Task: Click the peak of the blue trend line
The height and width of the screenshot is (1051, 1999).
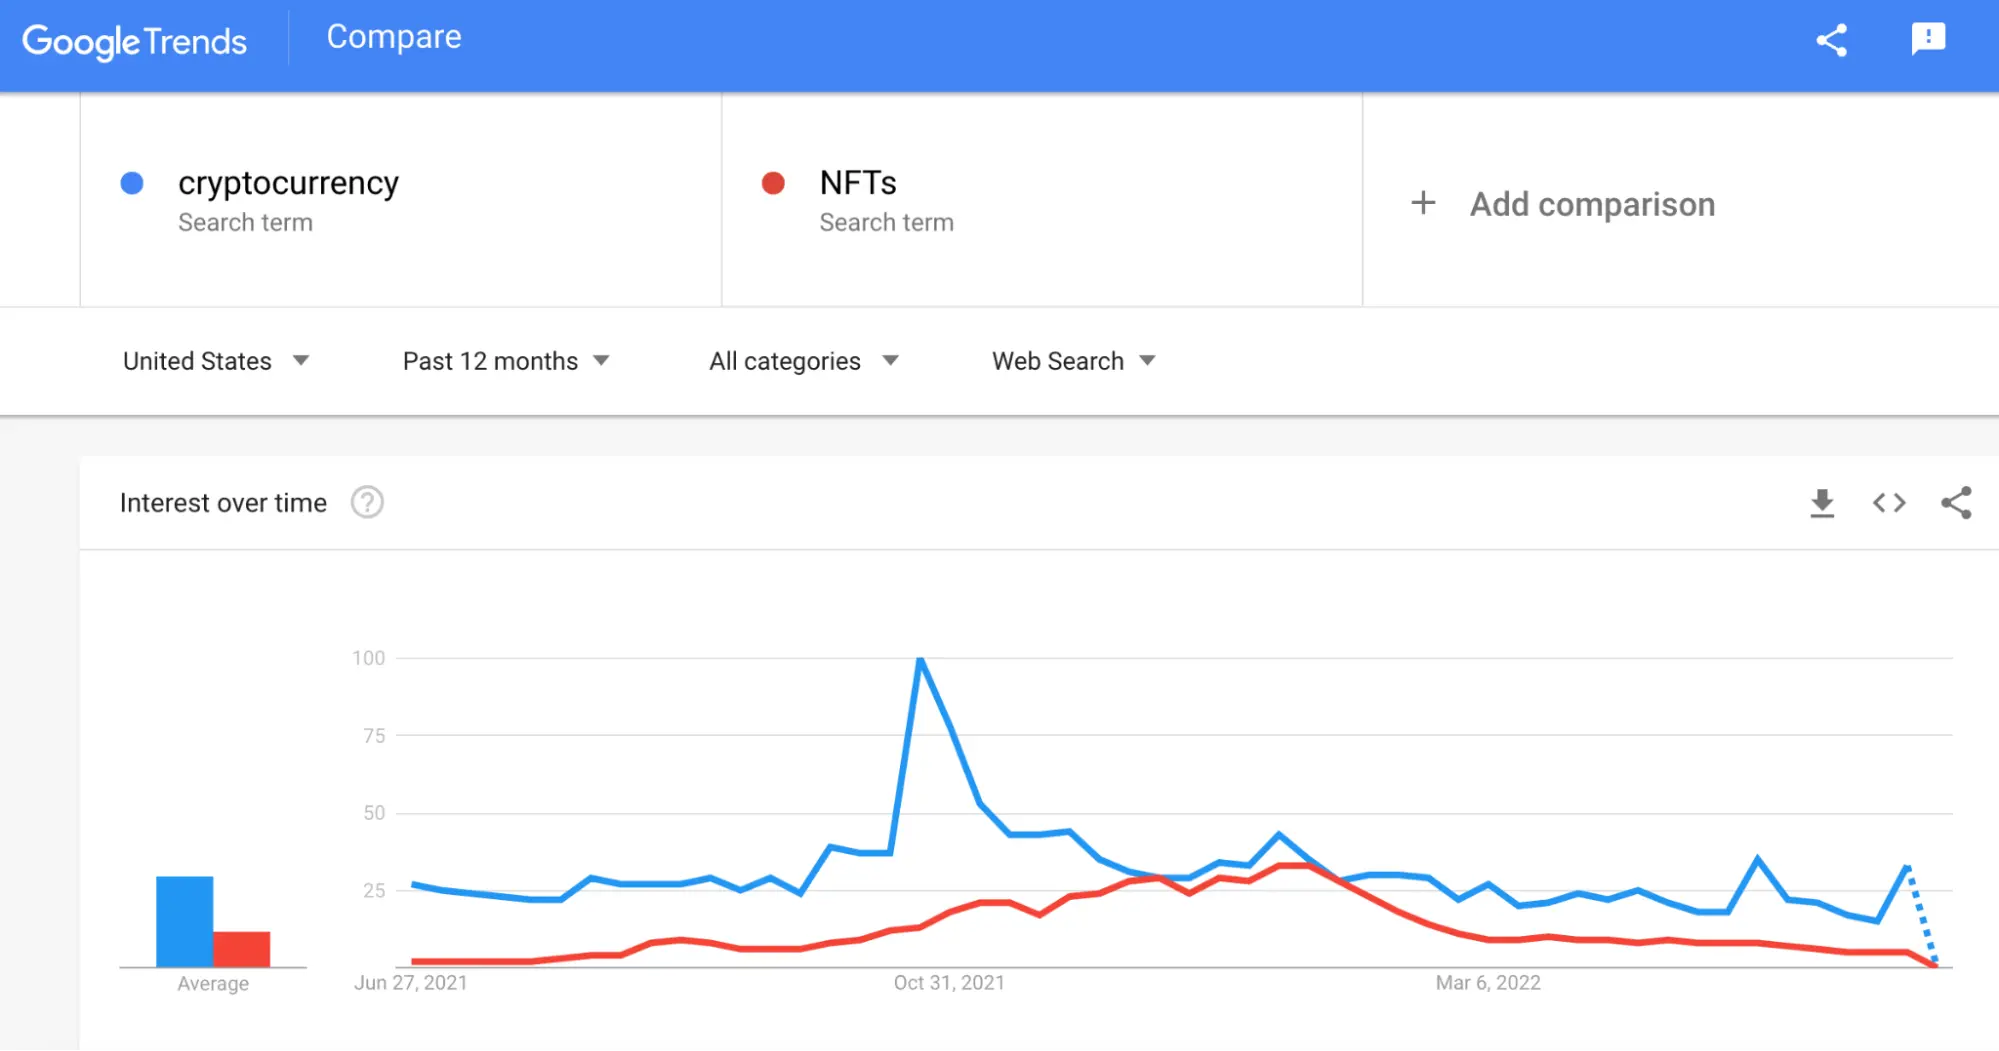Action: 920,658
